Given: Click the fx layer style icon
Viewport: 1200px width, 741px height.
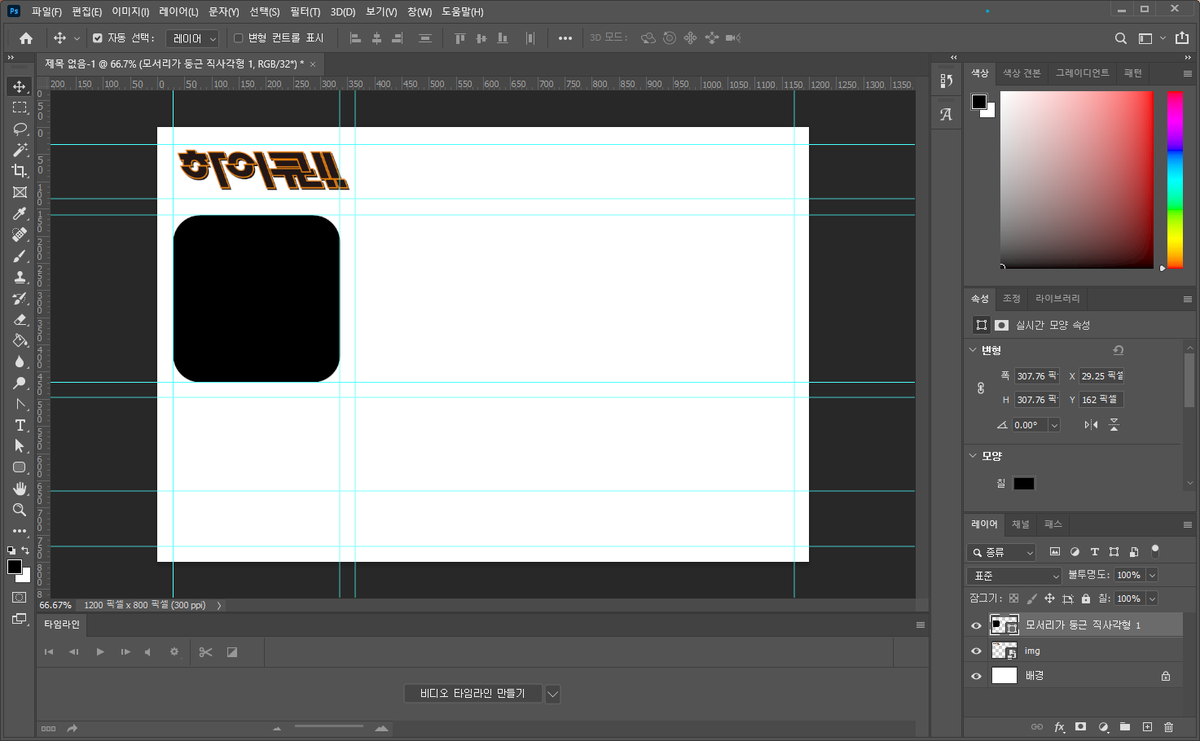Looking at the screenshot, I should 1059,726.
